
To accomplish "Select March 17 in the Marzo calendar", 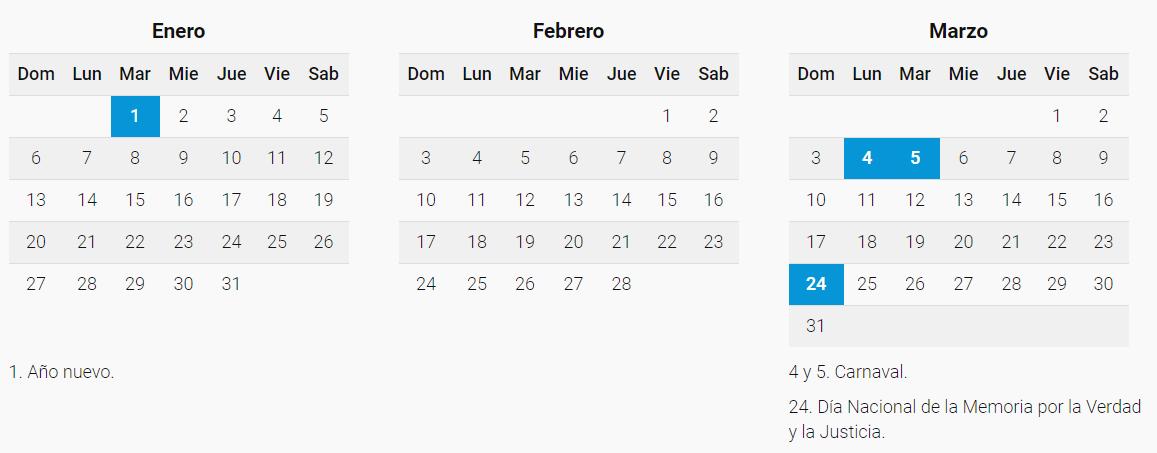I will coord(816,242).
